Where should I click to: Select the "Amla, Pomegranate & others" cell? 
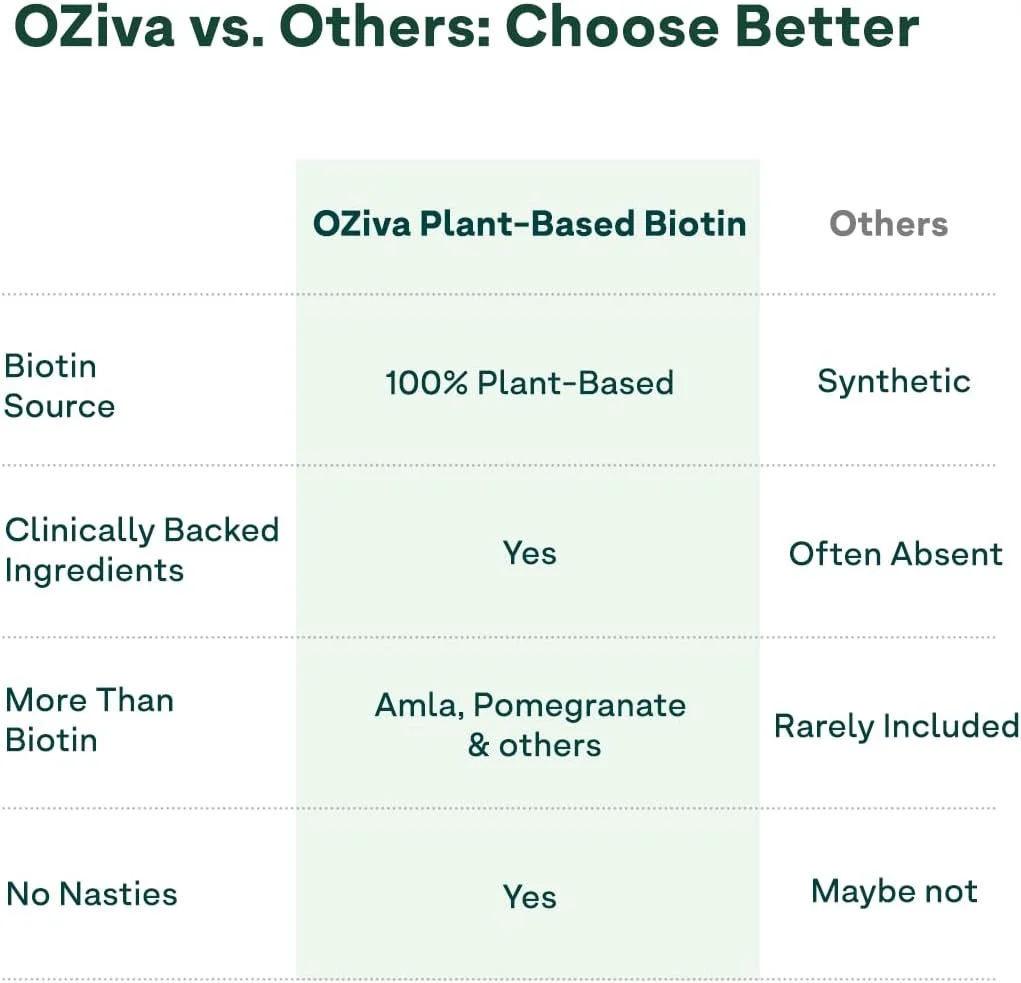coord(530,725)
